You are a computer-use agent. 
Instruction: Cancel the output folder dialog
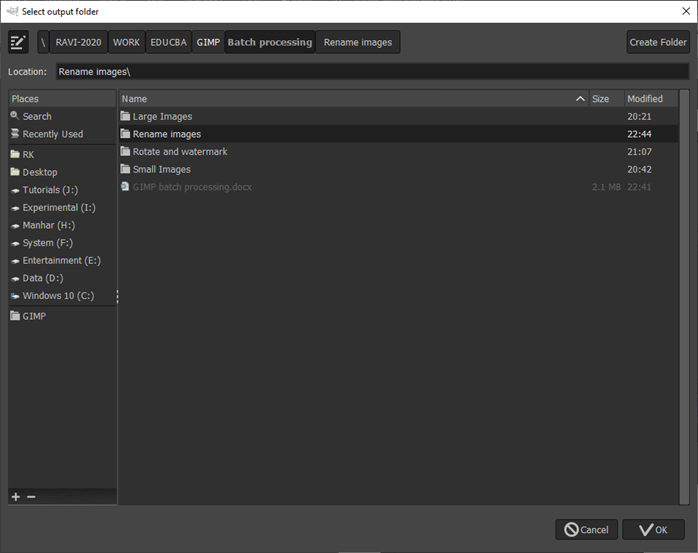[x=586, y=529]
